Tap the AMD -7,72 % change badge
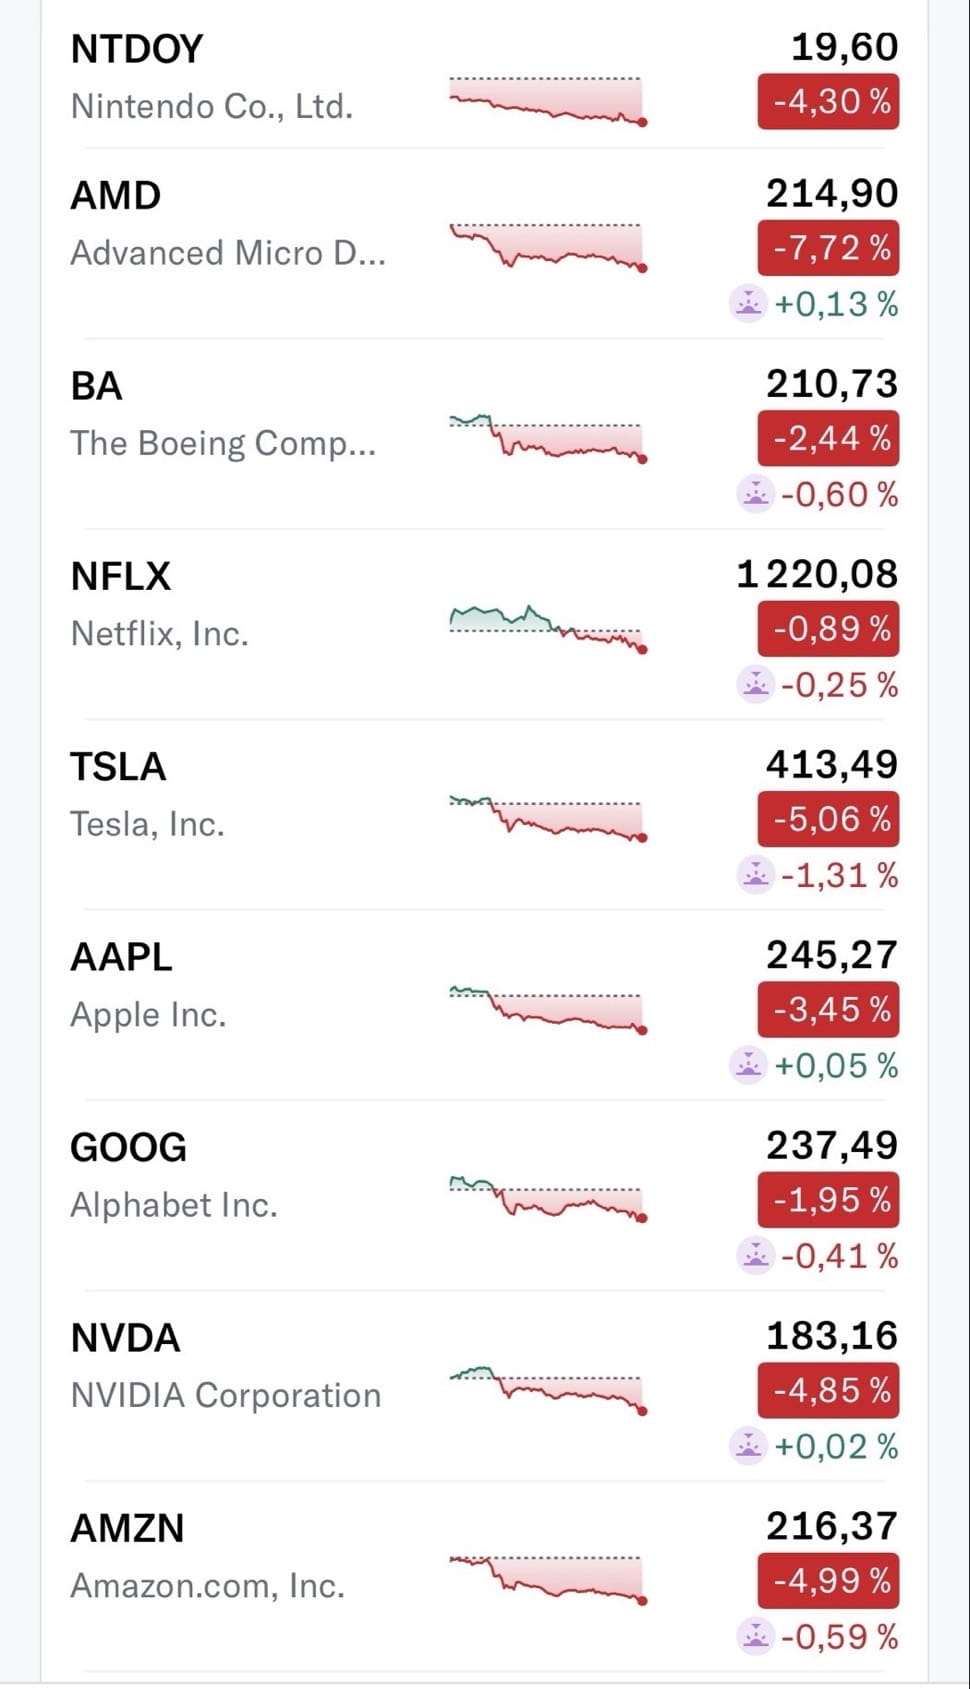This screenshot has width=970, height=1689. coord(828,248)
